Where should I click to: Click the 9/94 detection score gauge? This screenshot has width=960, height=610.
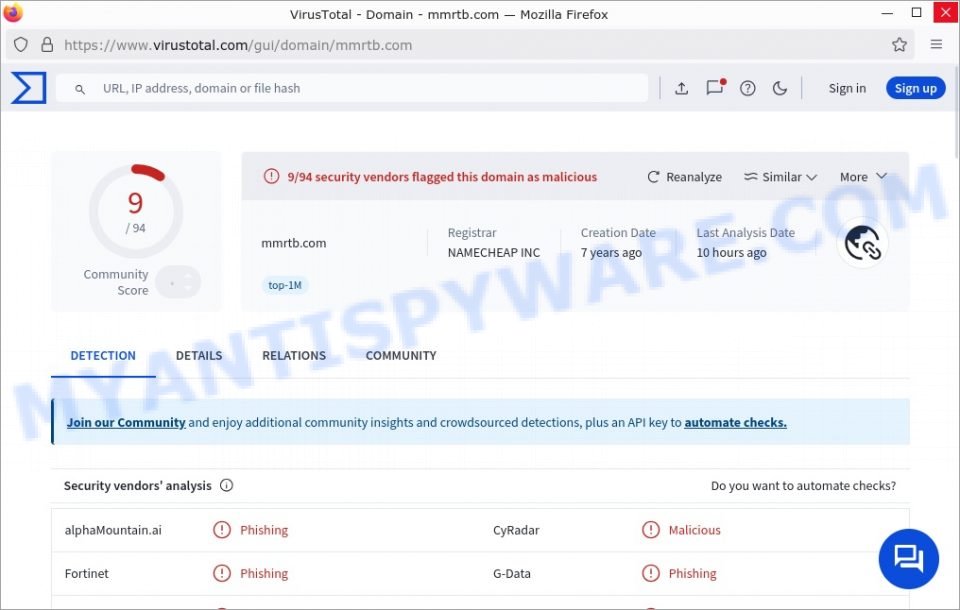[135, 210]
